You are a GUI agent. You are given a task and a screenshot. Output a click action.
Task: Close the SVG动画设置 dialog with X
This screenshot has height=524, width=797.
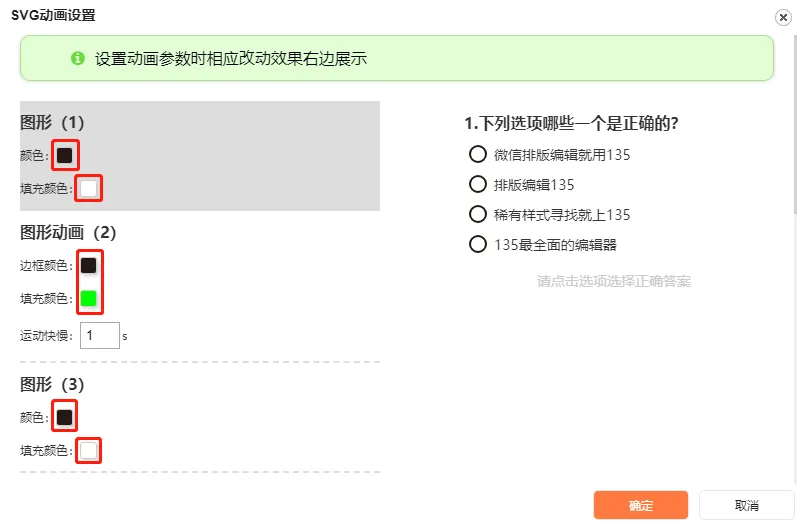(x=782, y=17)
